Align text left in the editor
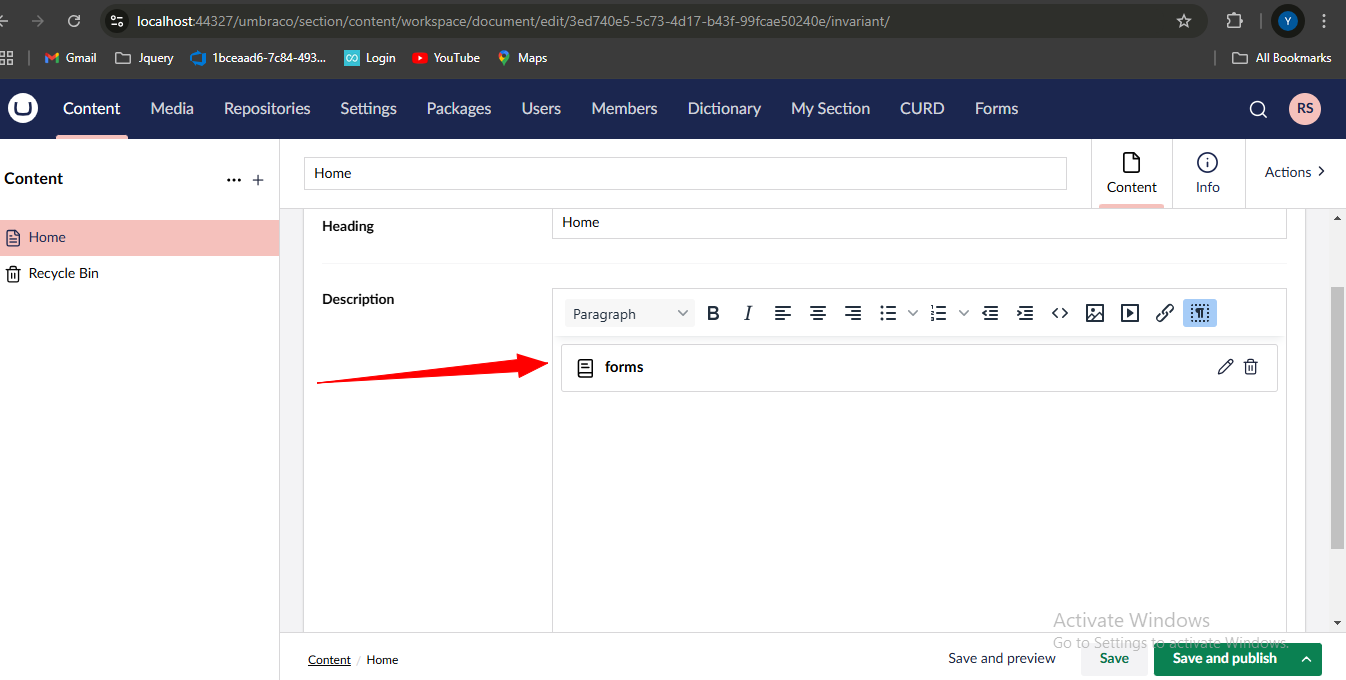 tap(783, 313)
